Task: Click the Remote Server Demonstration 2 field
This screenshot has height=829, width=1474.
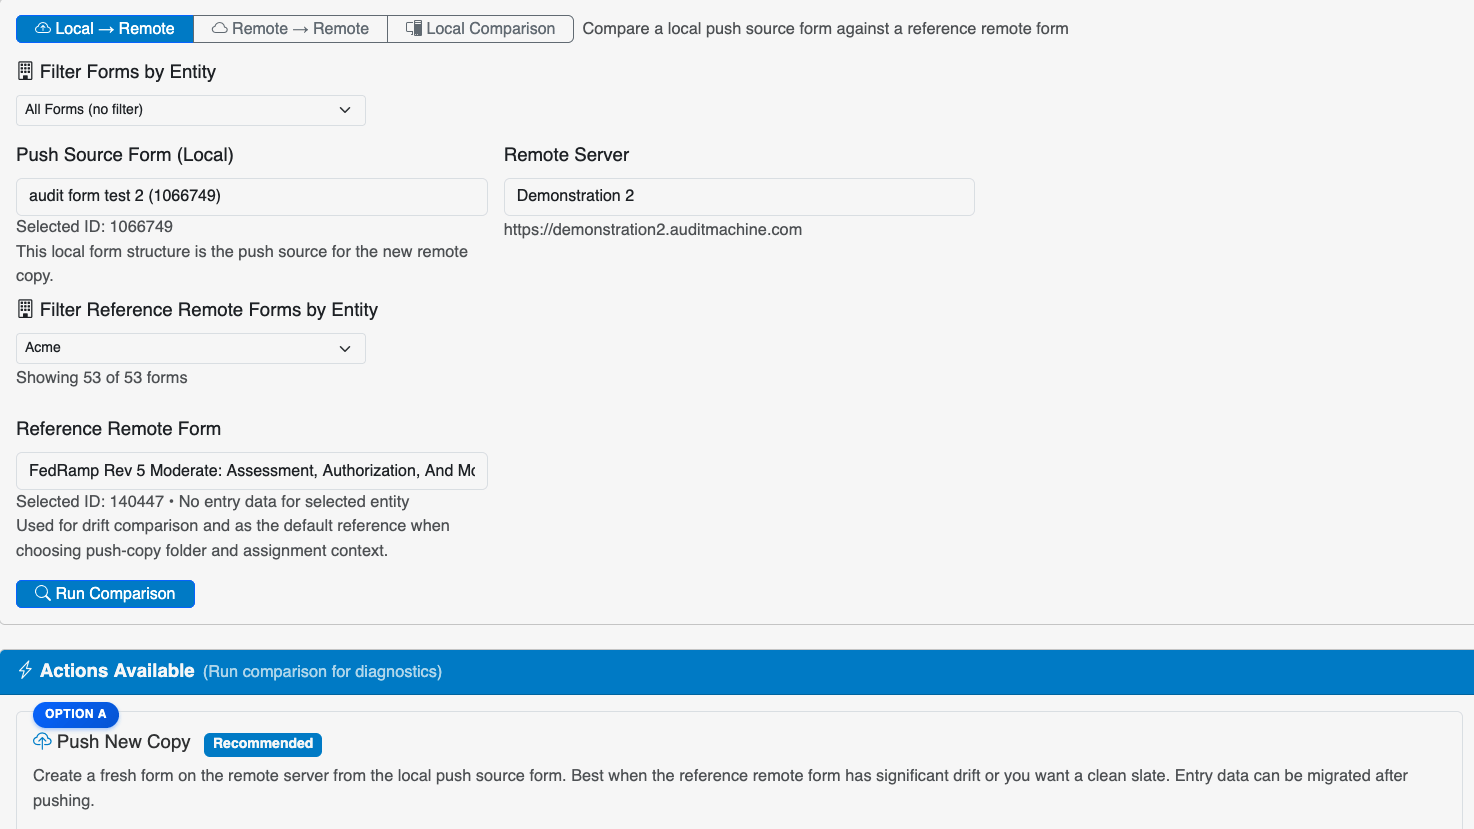Action: (x=738, y=196)
